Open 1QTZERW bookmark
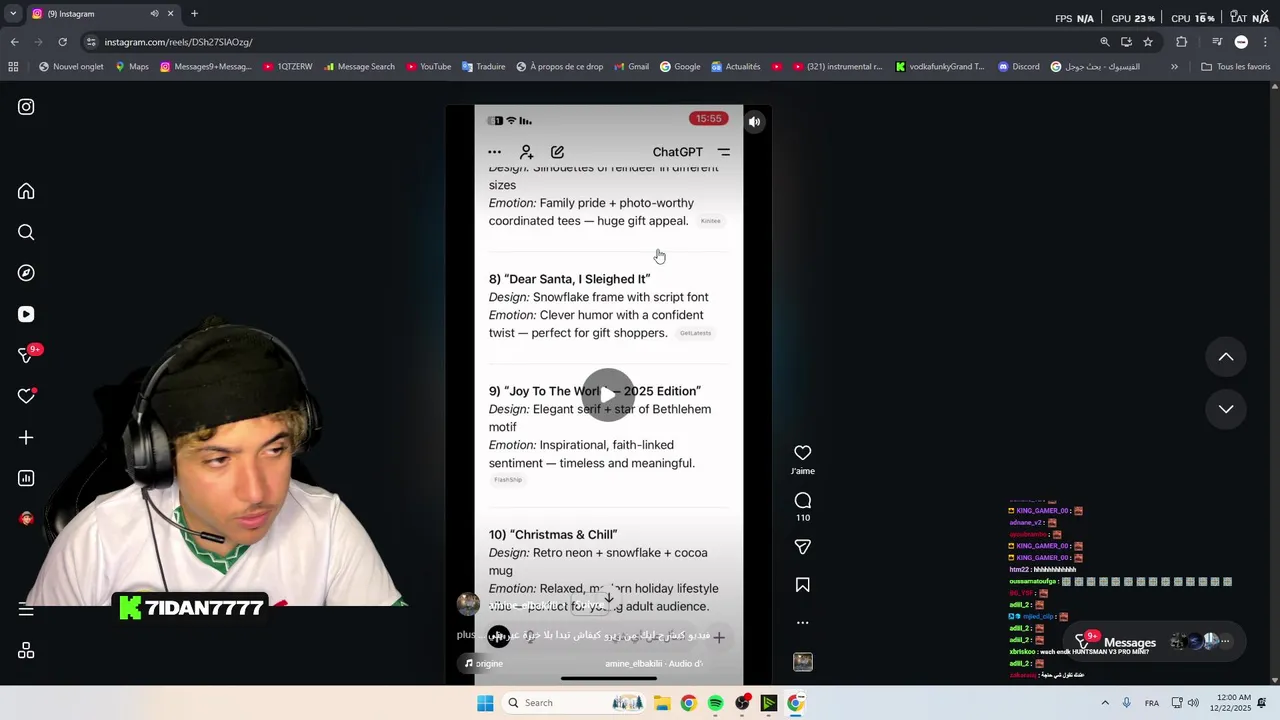Viewport: 1280px width, 720px height. click(288, 67)
